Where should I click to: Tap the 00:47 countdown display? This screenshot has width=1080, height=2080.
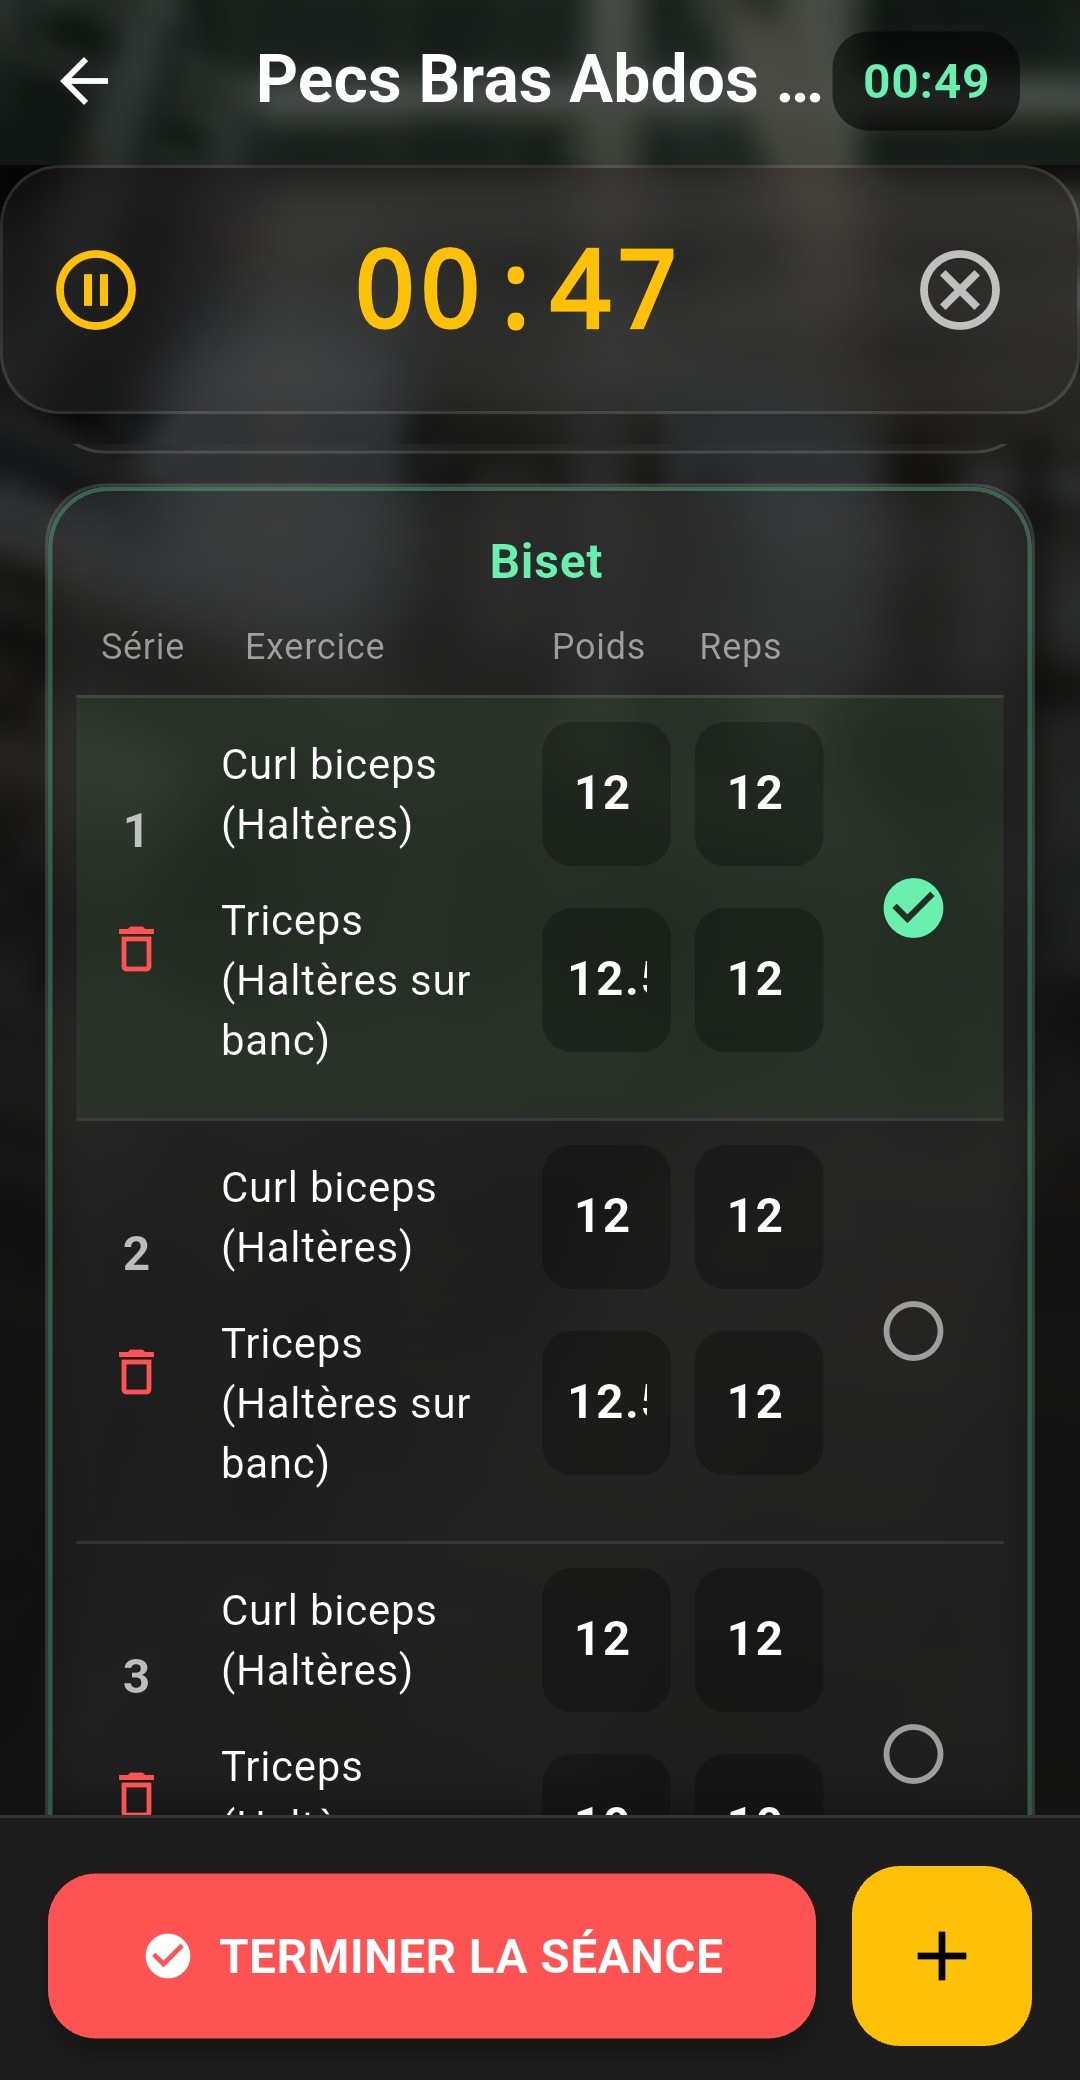pos(516,291)
